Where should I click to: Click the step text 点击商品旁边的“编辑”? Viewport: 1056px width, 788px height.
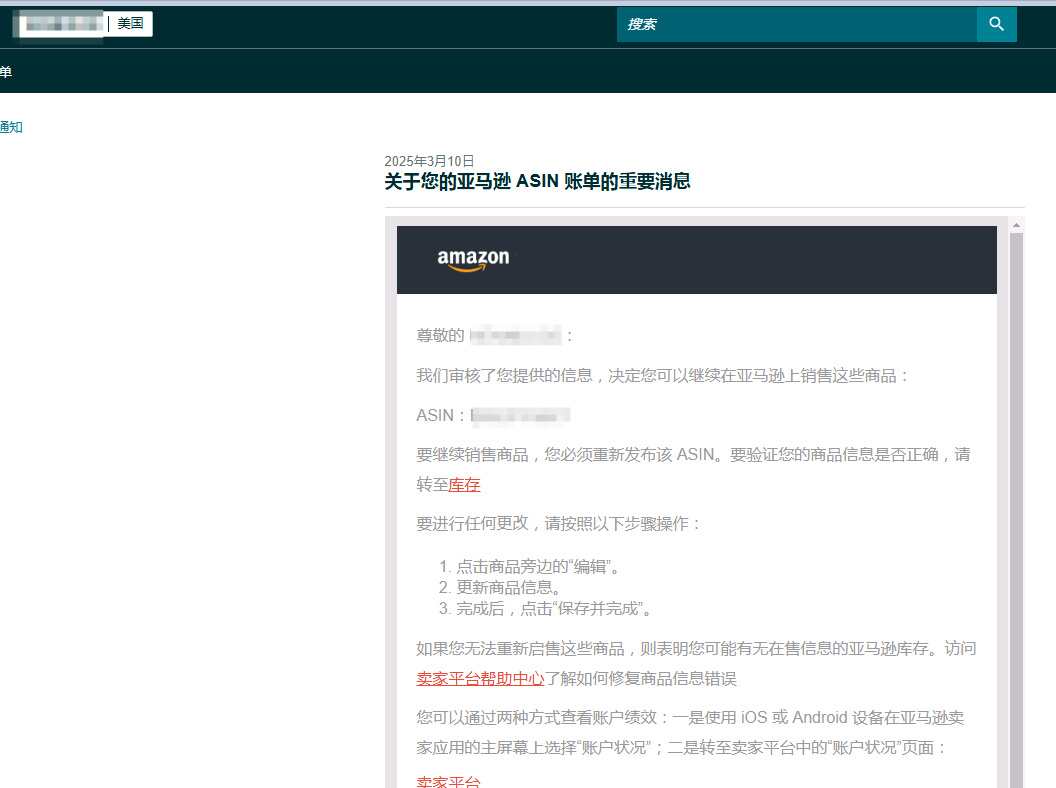pos(537,566)
